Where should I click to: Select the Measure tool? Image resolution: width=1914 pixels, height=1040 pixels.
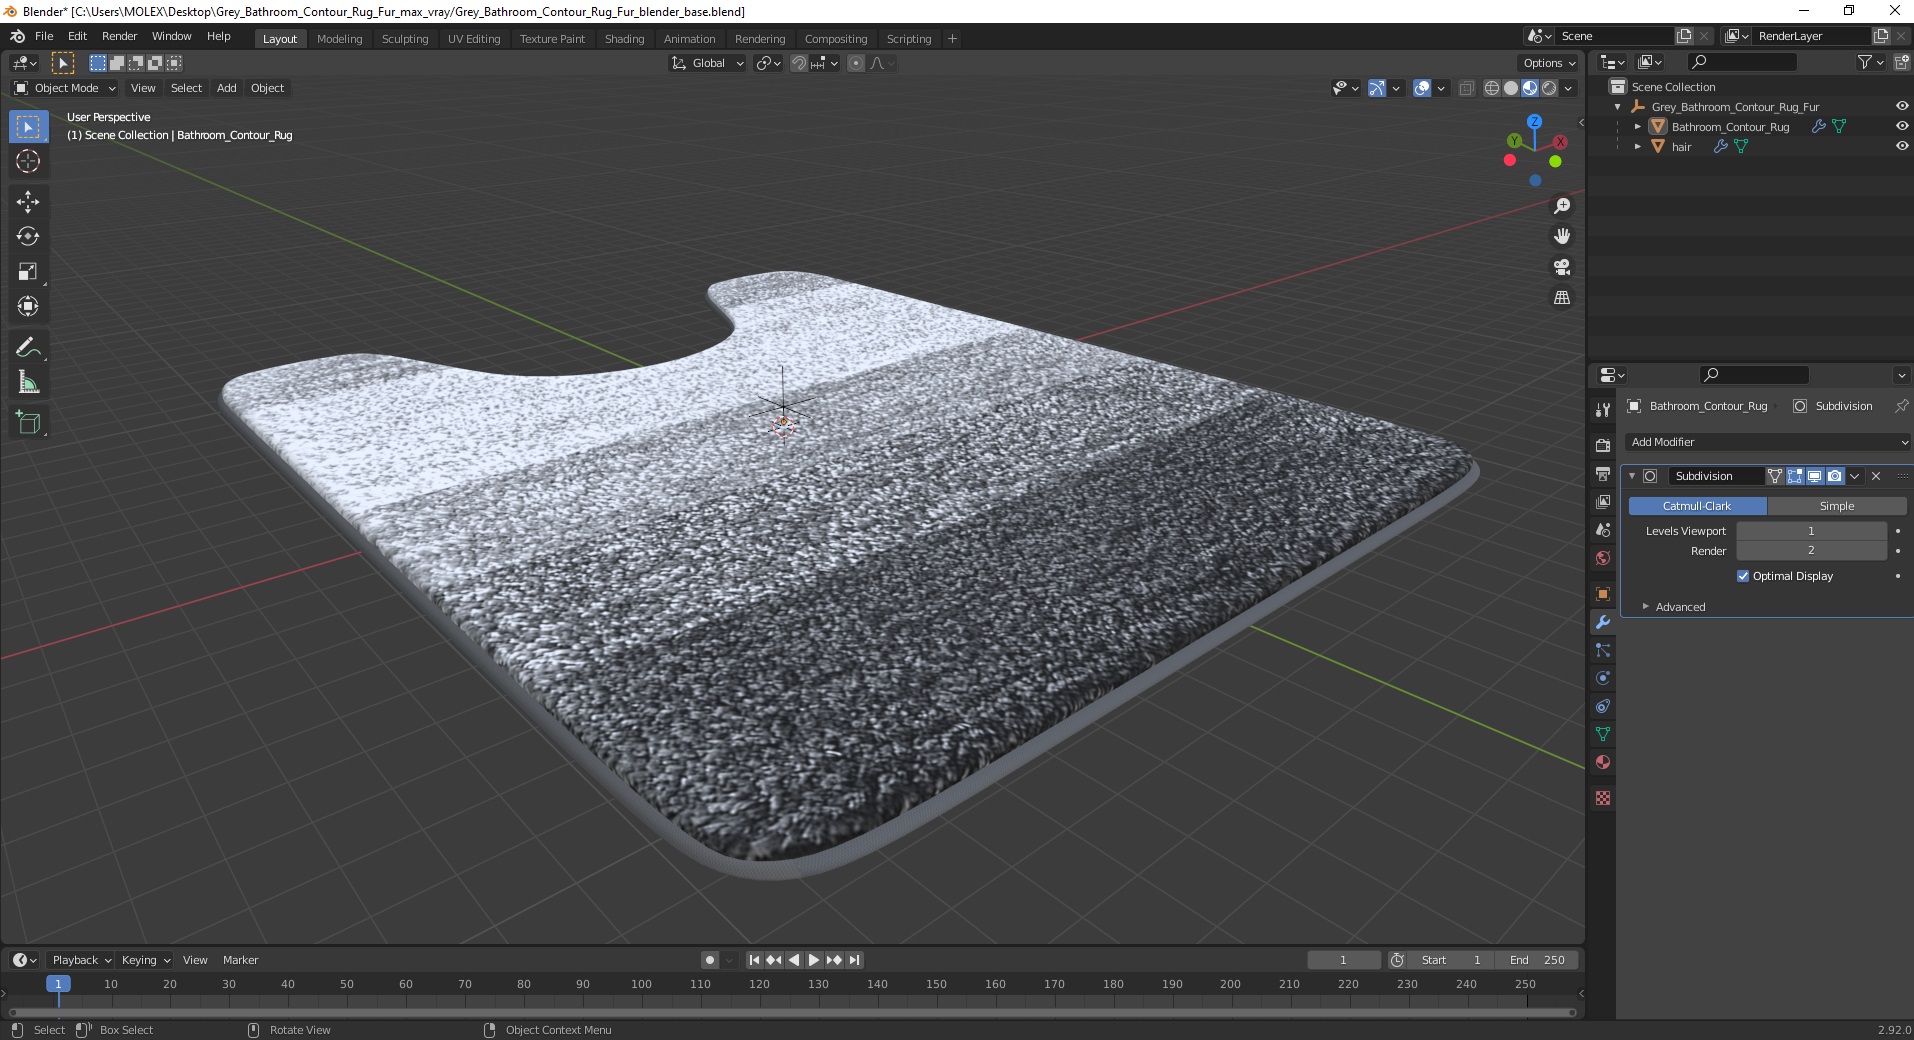point(28,382)
